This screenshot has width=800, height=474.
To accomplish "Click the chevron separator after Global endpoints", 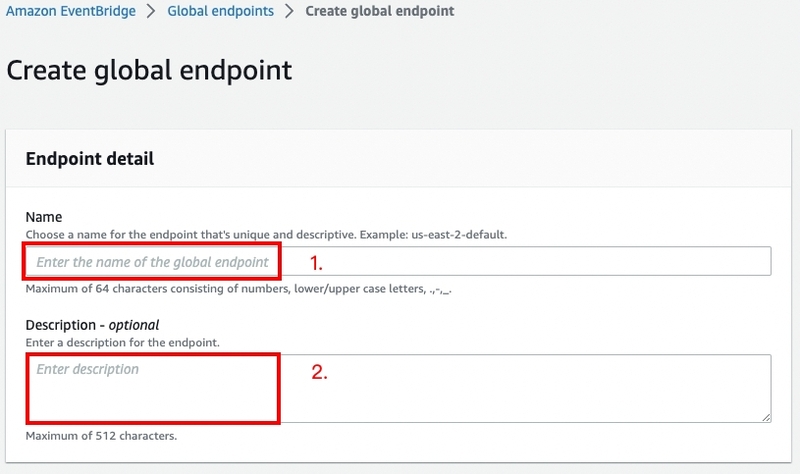I will click(x=289, y=11).
